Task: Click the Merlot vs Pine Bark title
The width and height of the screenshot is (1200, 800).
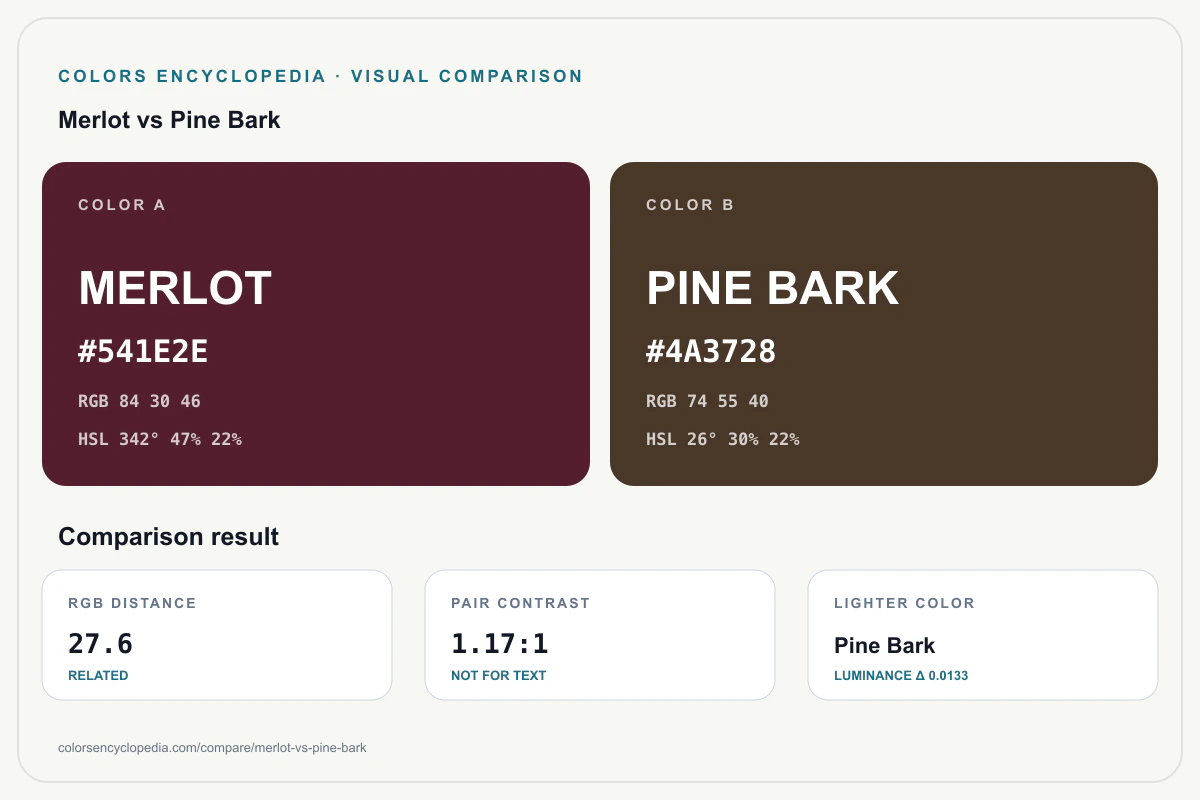Action: (169, 120)
